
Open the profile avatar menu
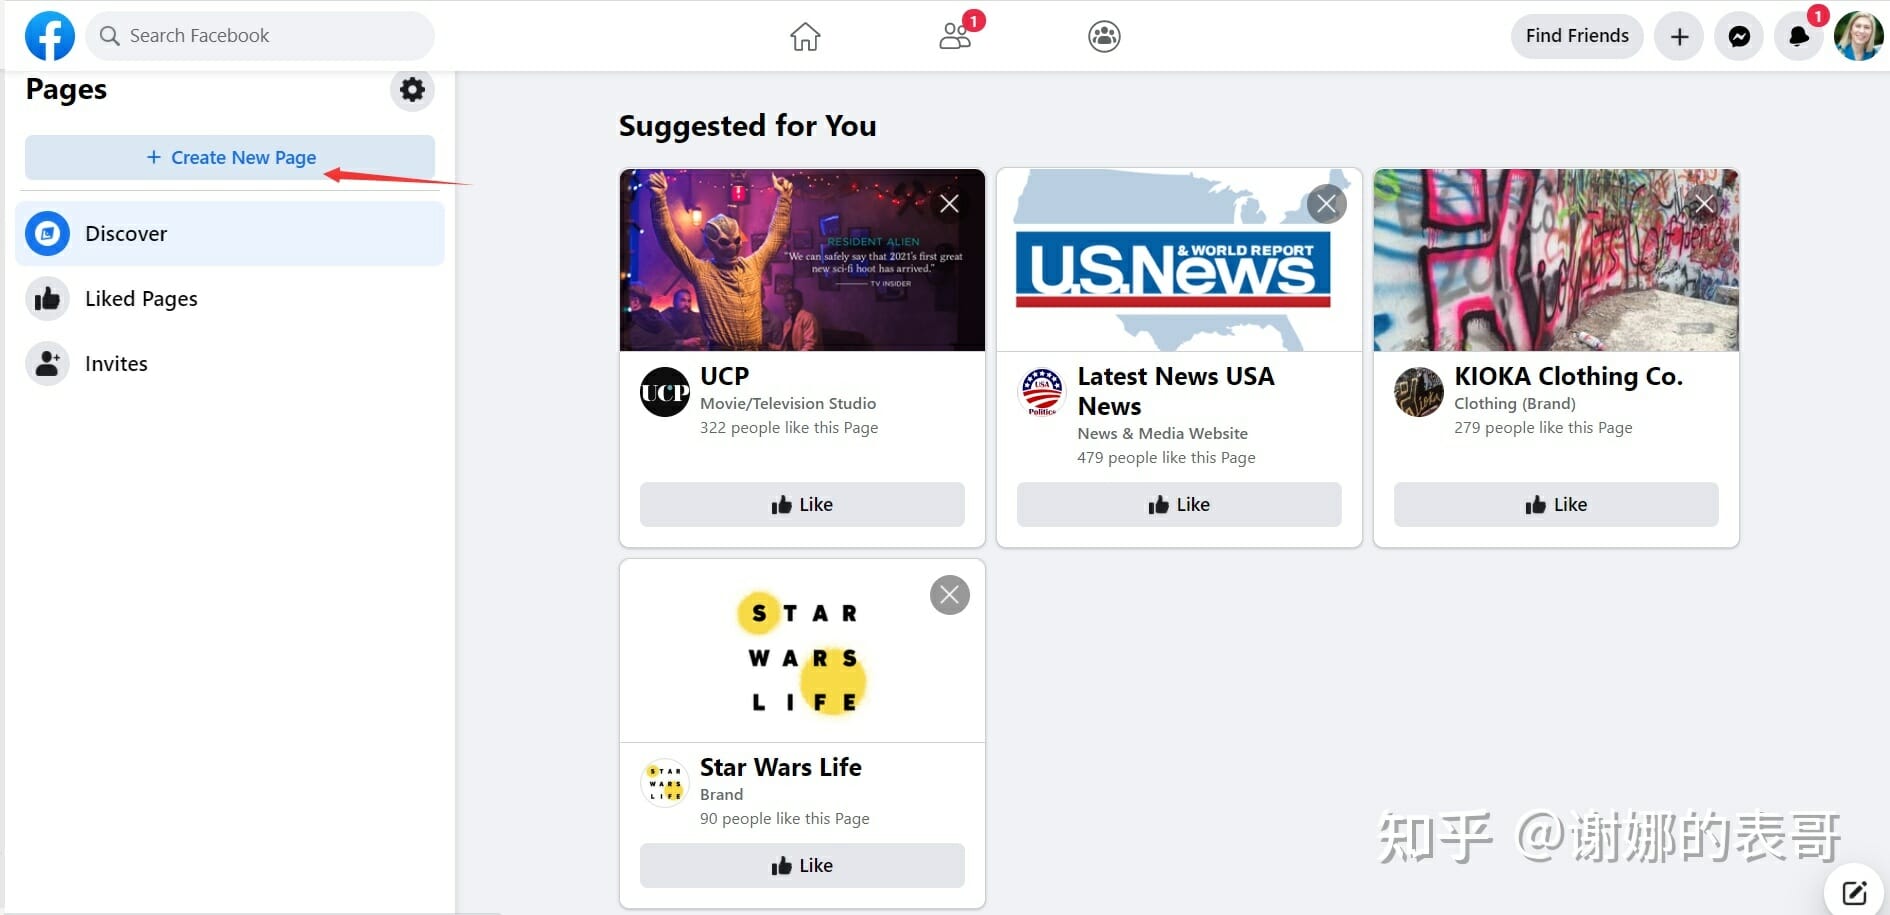[1859, 37]
